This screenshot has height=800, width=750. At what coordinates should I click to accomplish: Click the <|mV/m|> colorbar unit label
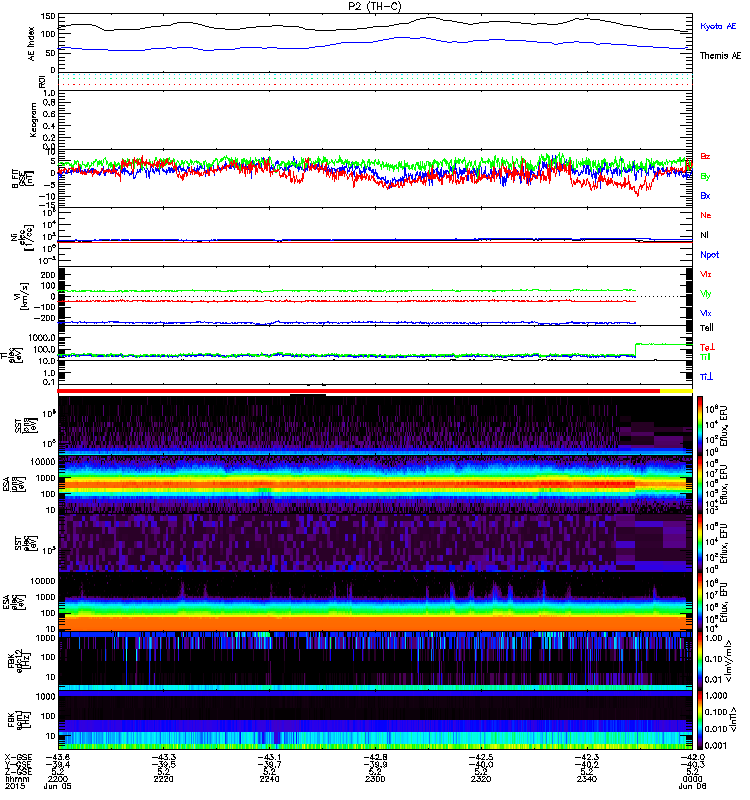click(x=731, y=662)
